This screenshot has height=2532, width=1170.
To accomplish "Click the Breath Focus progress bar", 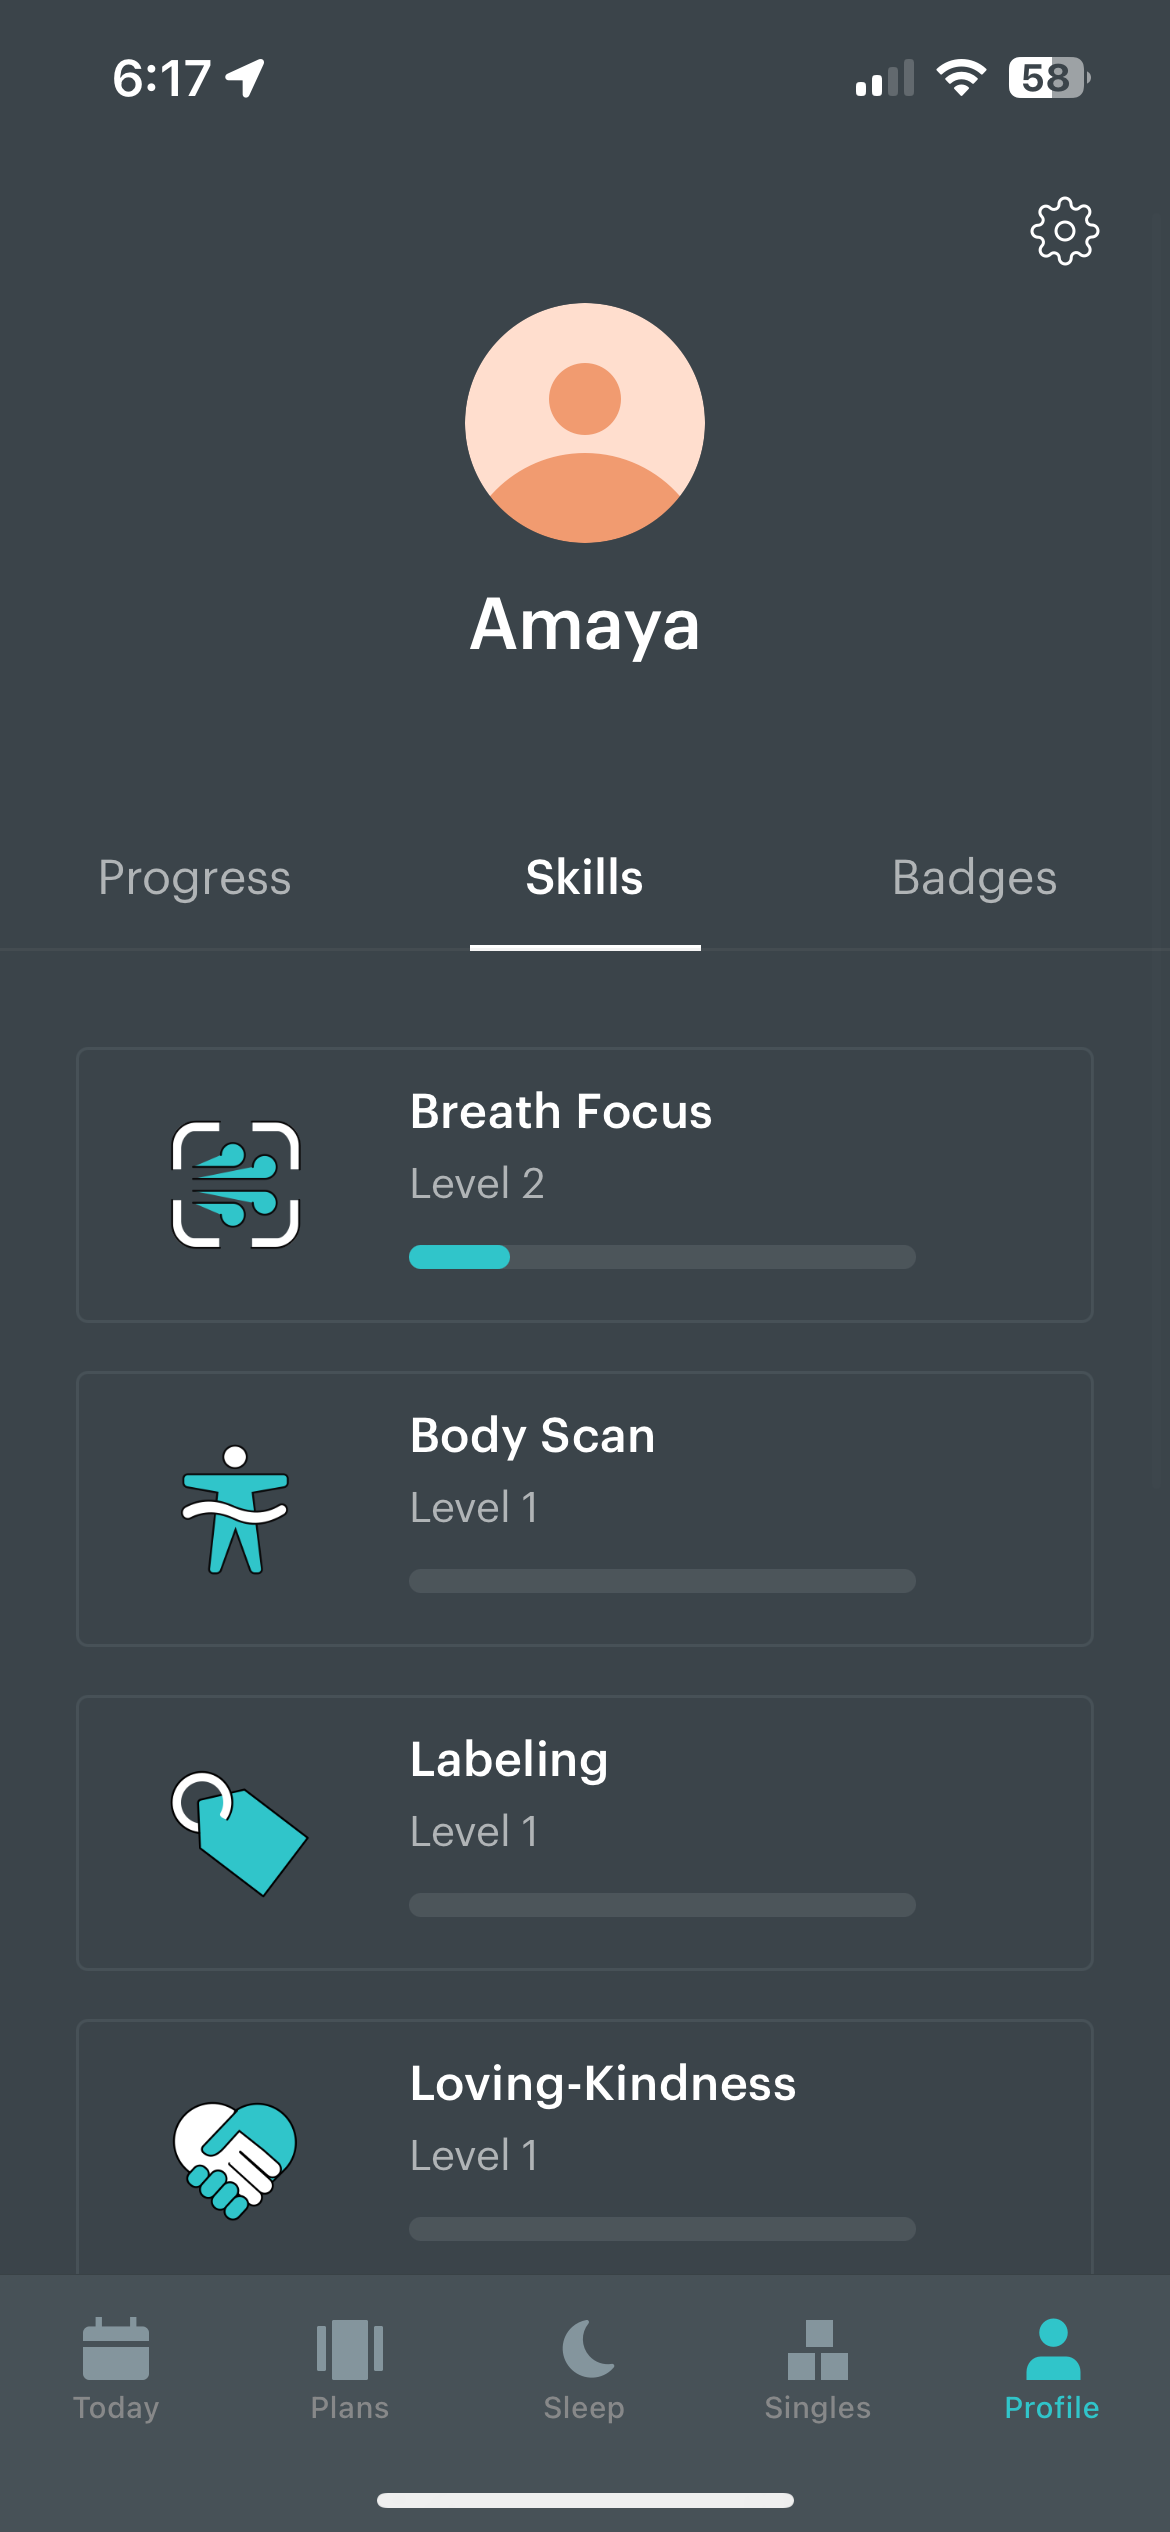I will click(662, 1257).
